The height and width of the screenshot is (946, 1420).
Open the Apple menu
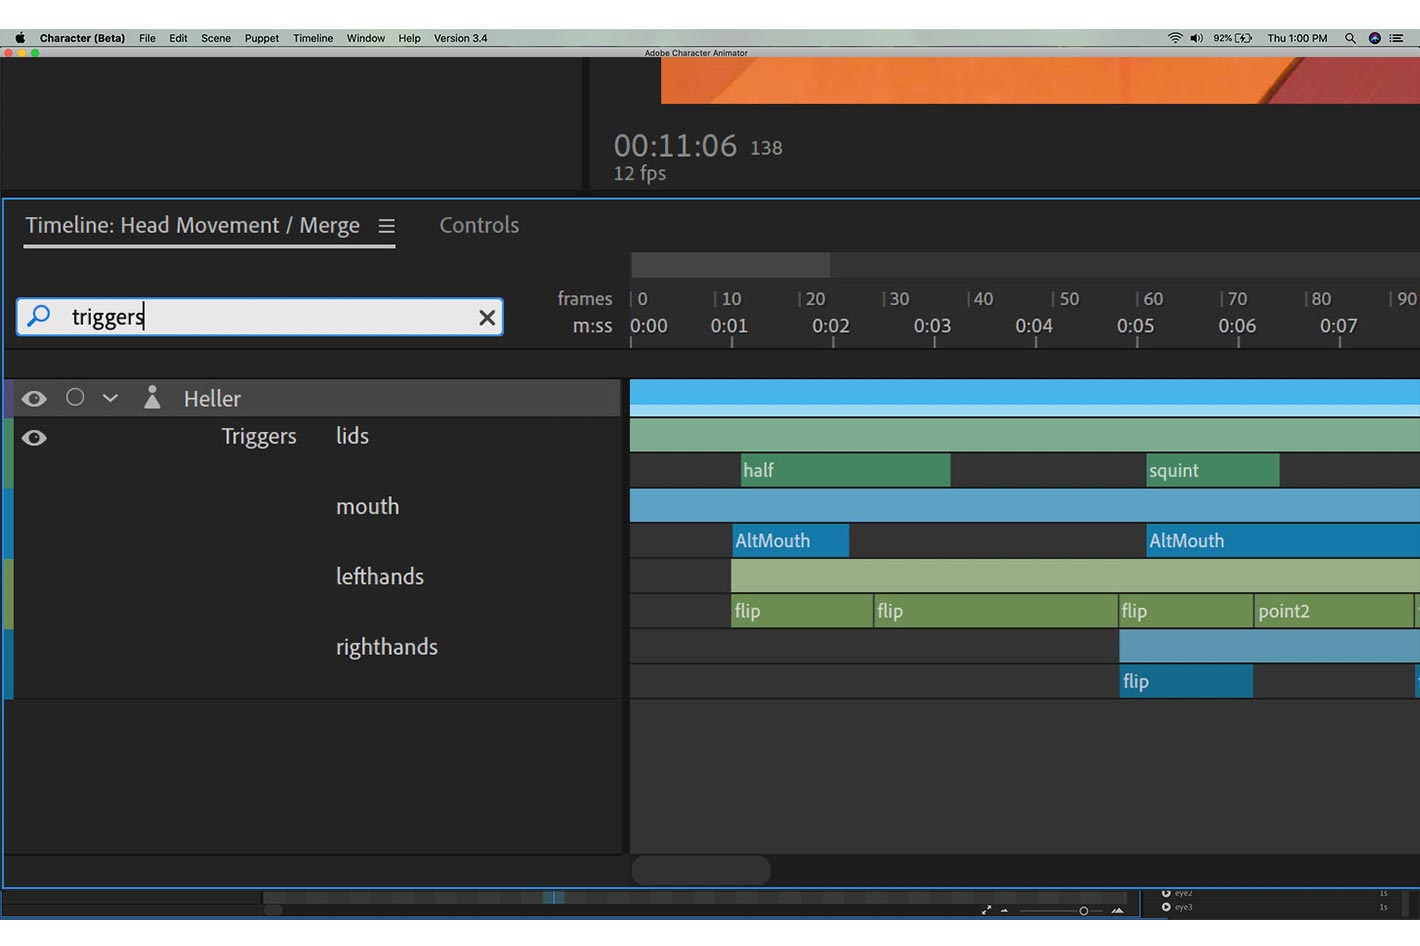pyautogui.click(x=20, y=38)
